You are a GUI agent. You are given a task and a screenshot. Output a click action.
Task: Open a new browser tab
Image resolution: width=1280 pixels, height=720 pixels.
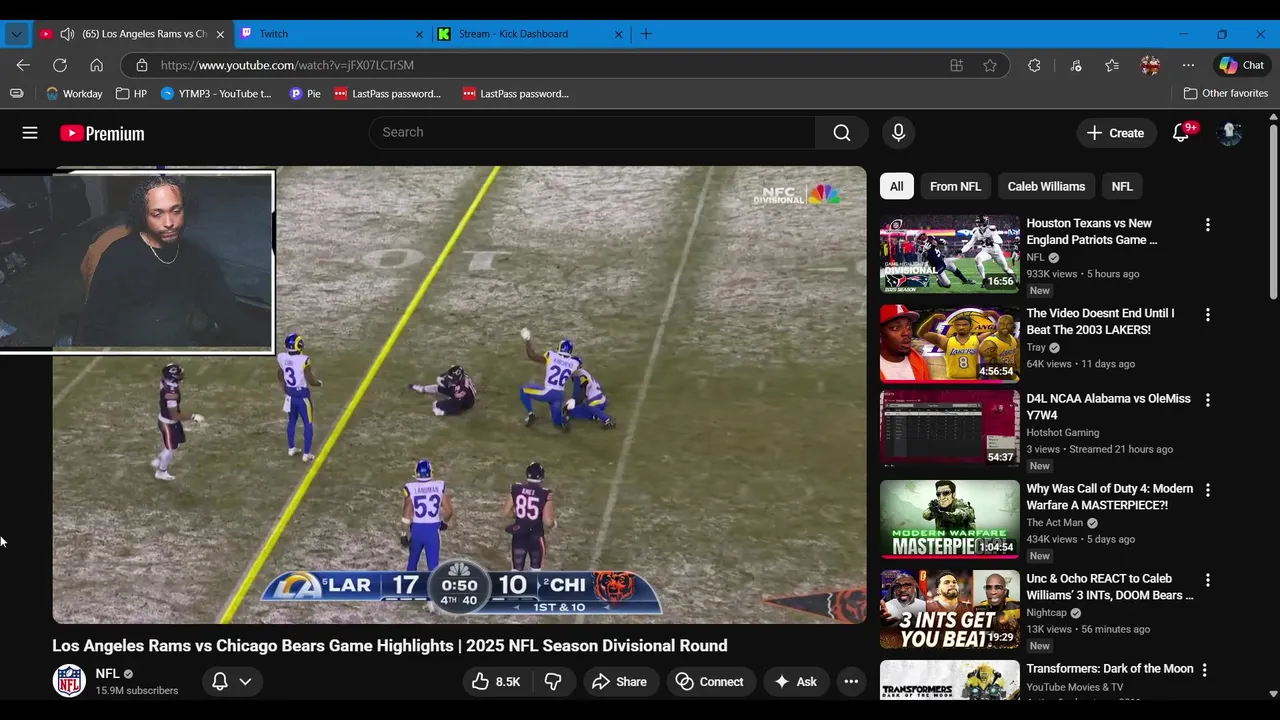pyautogui.click(x=646, y=34)
